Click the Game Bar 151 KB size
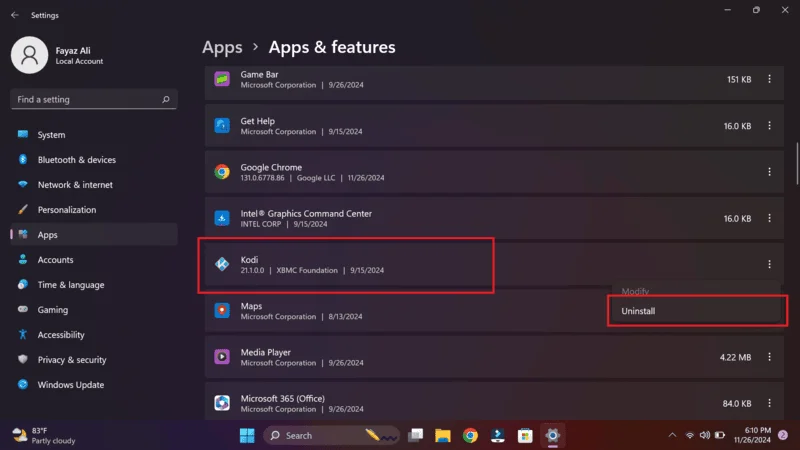The width and height of the screenshot is (800, 450). (x=739, y=79)
